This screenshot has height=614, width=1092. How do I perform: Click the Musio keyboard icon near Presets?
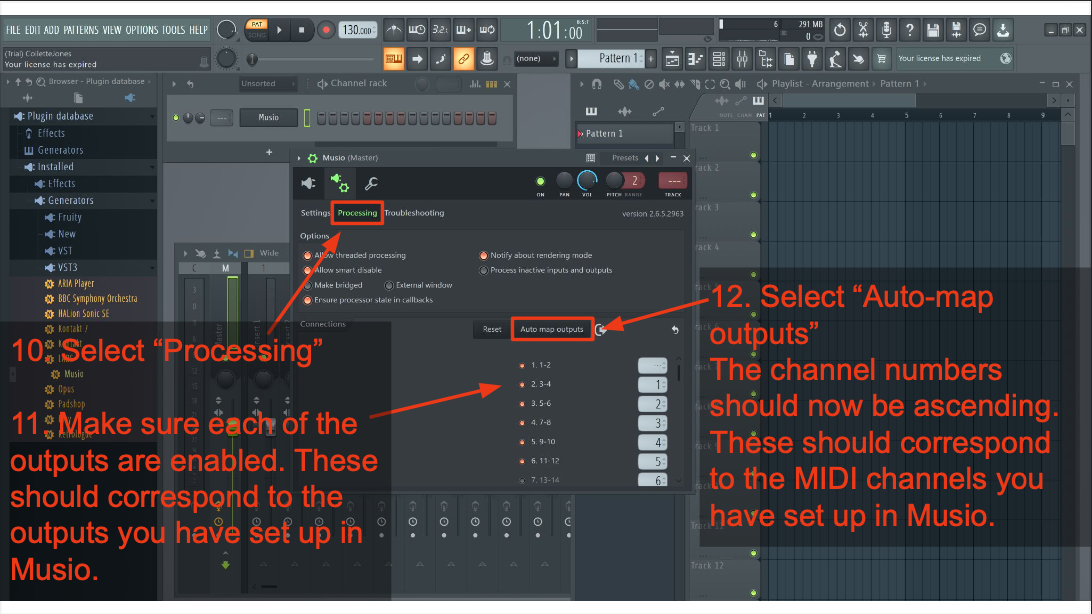pos(591,158)
